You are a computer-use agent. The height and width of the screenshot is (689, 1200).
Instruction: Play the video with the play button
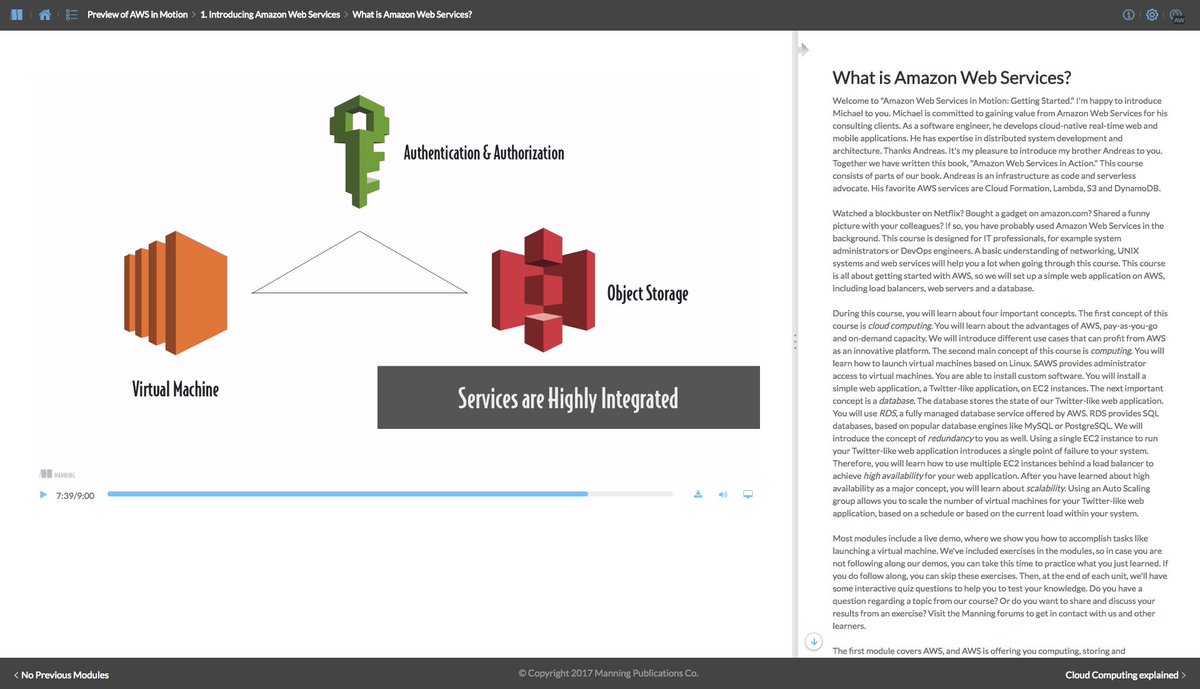tap(43, 494)
